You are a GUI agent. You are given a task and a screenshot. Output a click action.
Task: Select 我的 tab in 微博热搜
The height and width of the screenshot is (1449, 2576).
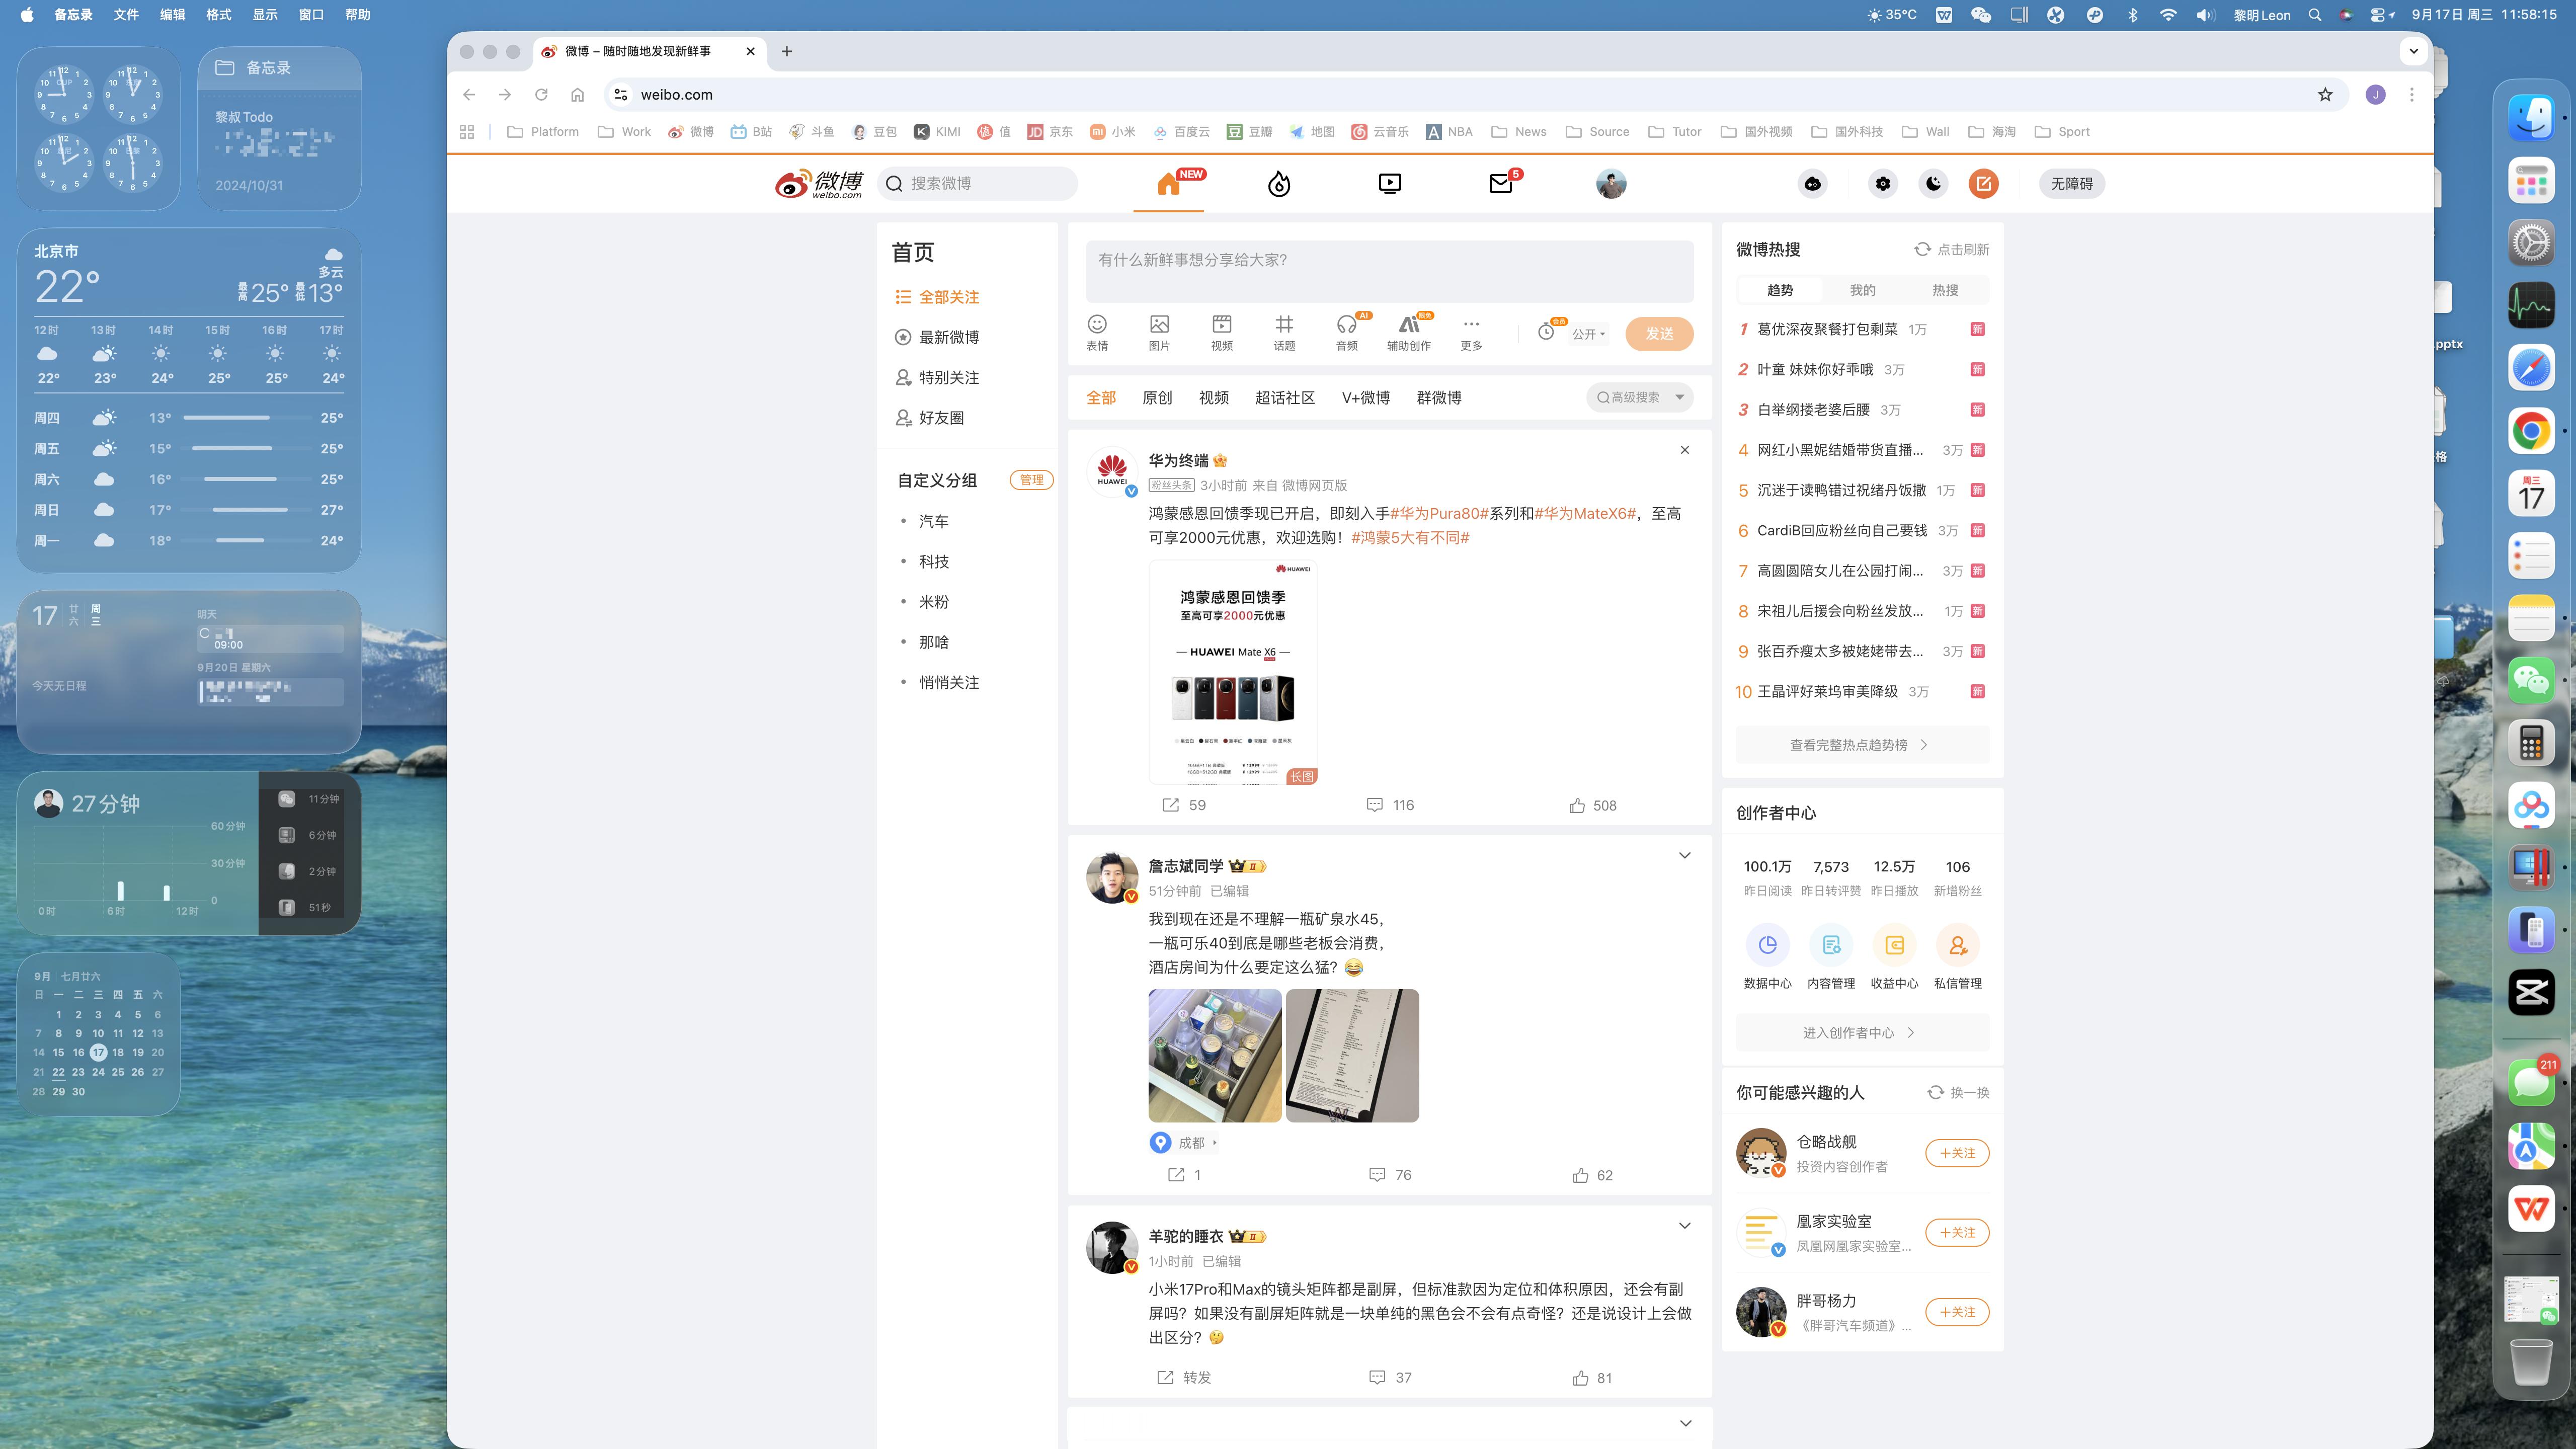point(1862,290)
